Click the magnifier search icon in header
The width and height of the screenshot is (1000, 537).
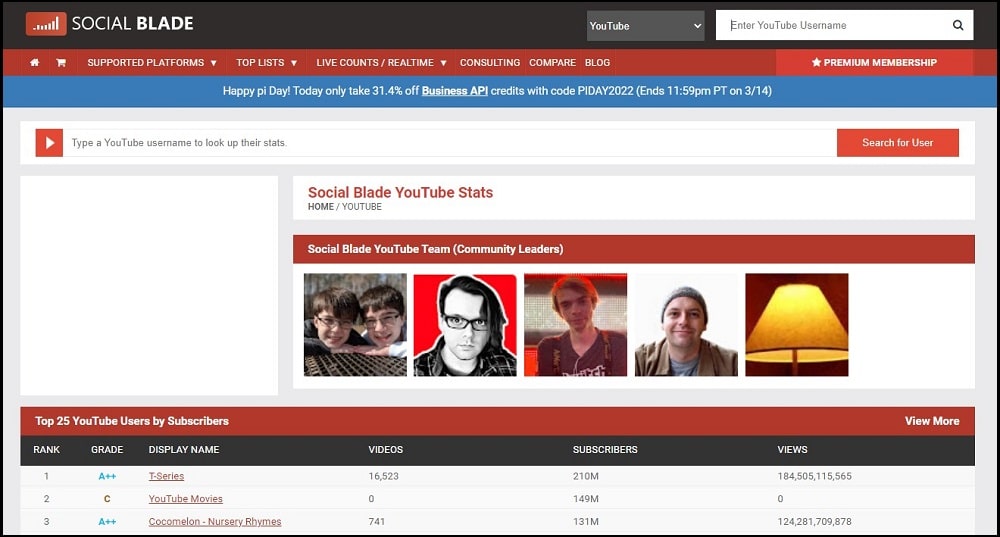click(958, 25)
